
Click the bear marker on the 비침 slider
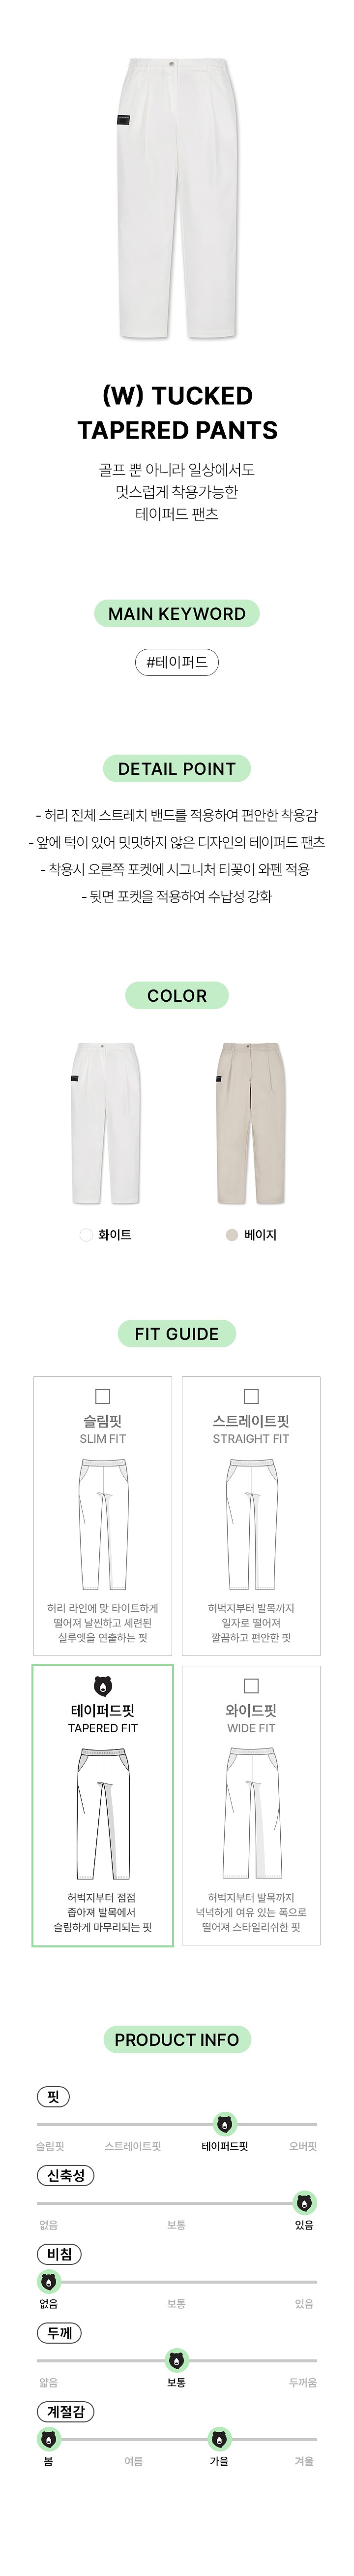[48, 2282]
